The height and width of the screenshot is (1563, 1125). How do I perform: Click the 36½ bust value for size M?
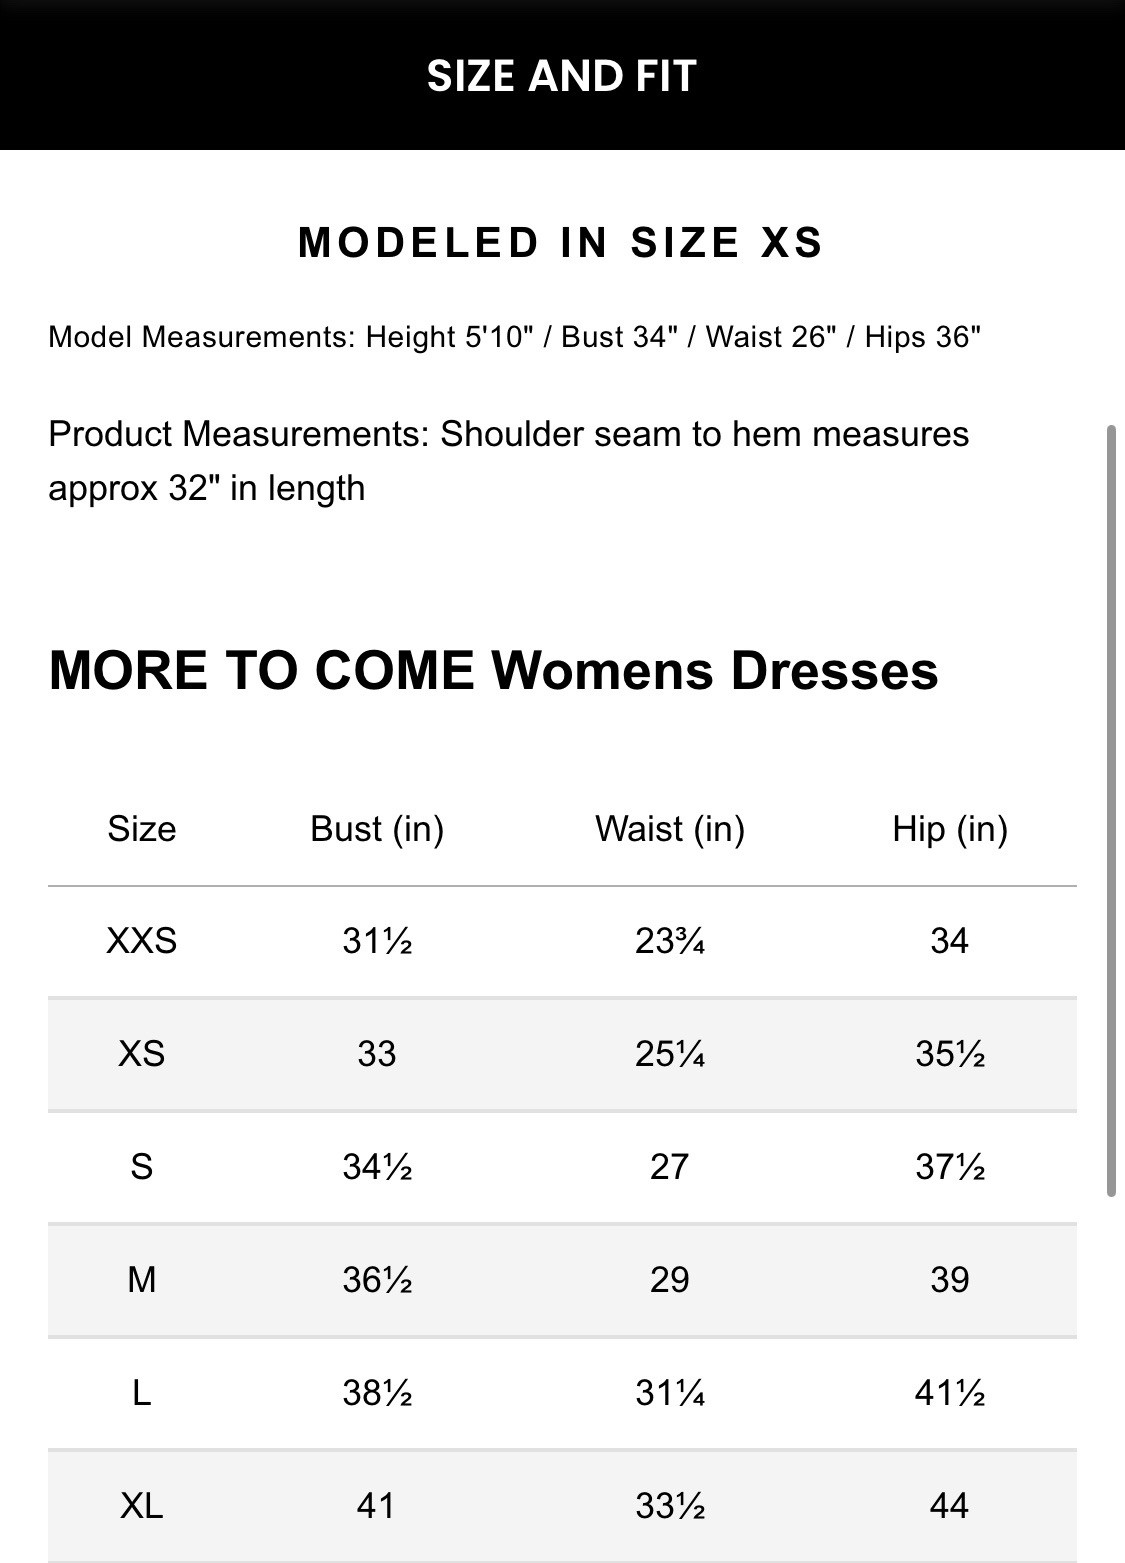click(x=377, y=1280)
